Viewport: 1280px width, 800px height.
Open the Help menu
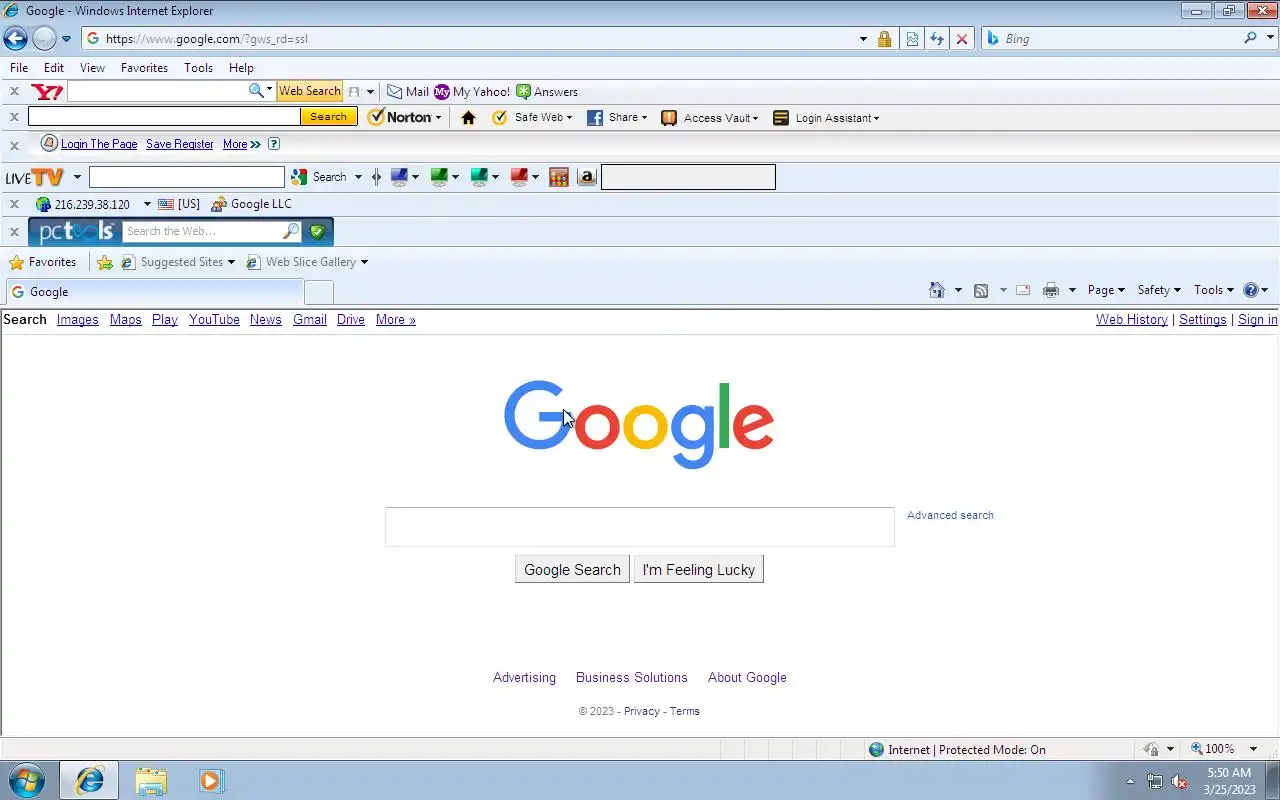(241, 68)
